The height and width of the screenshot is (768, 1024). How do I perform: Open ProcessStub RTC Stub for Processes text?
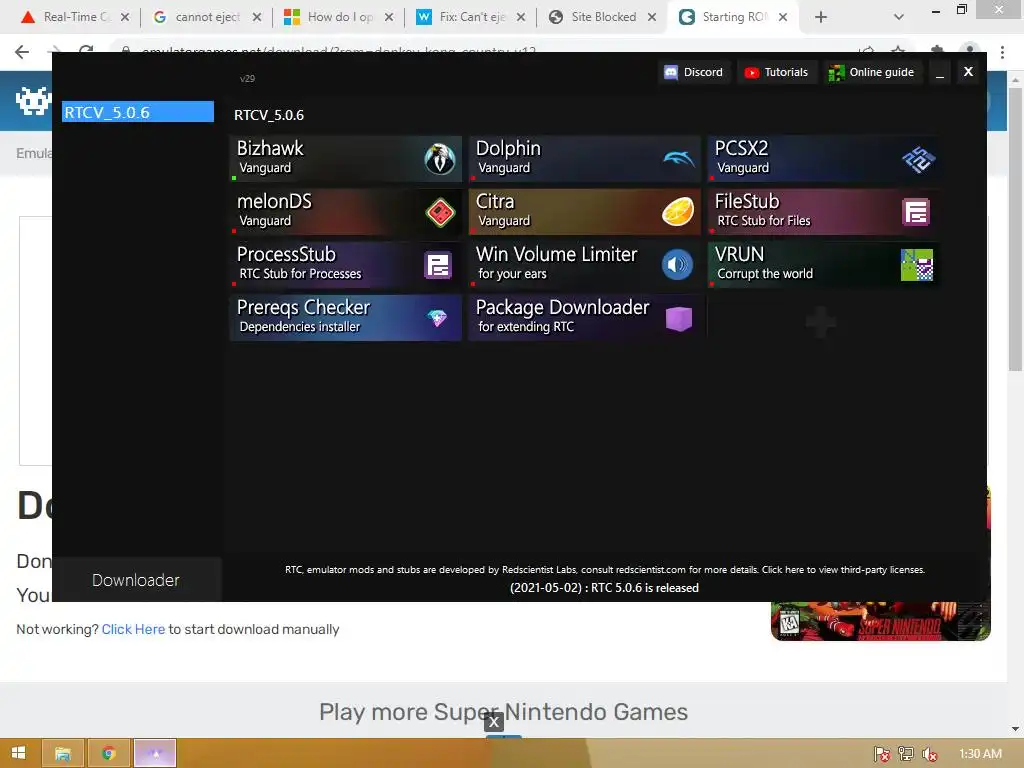(299, 263)
